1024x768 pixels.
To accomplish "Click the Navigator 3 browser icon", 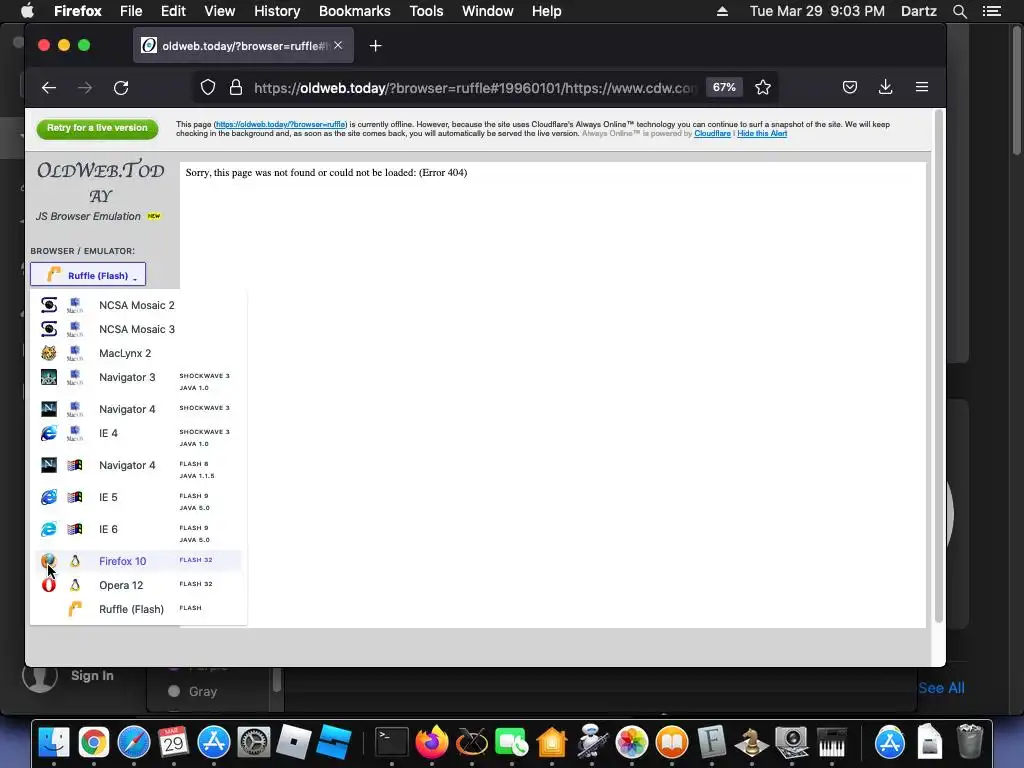I will coord(49,377).
